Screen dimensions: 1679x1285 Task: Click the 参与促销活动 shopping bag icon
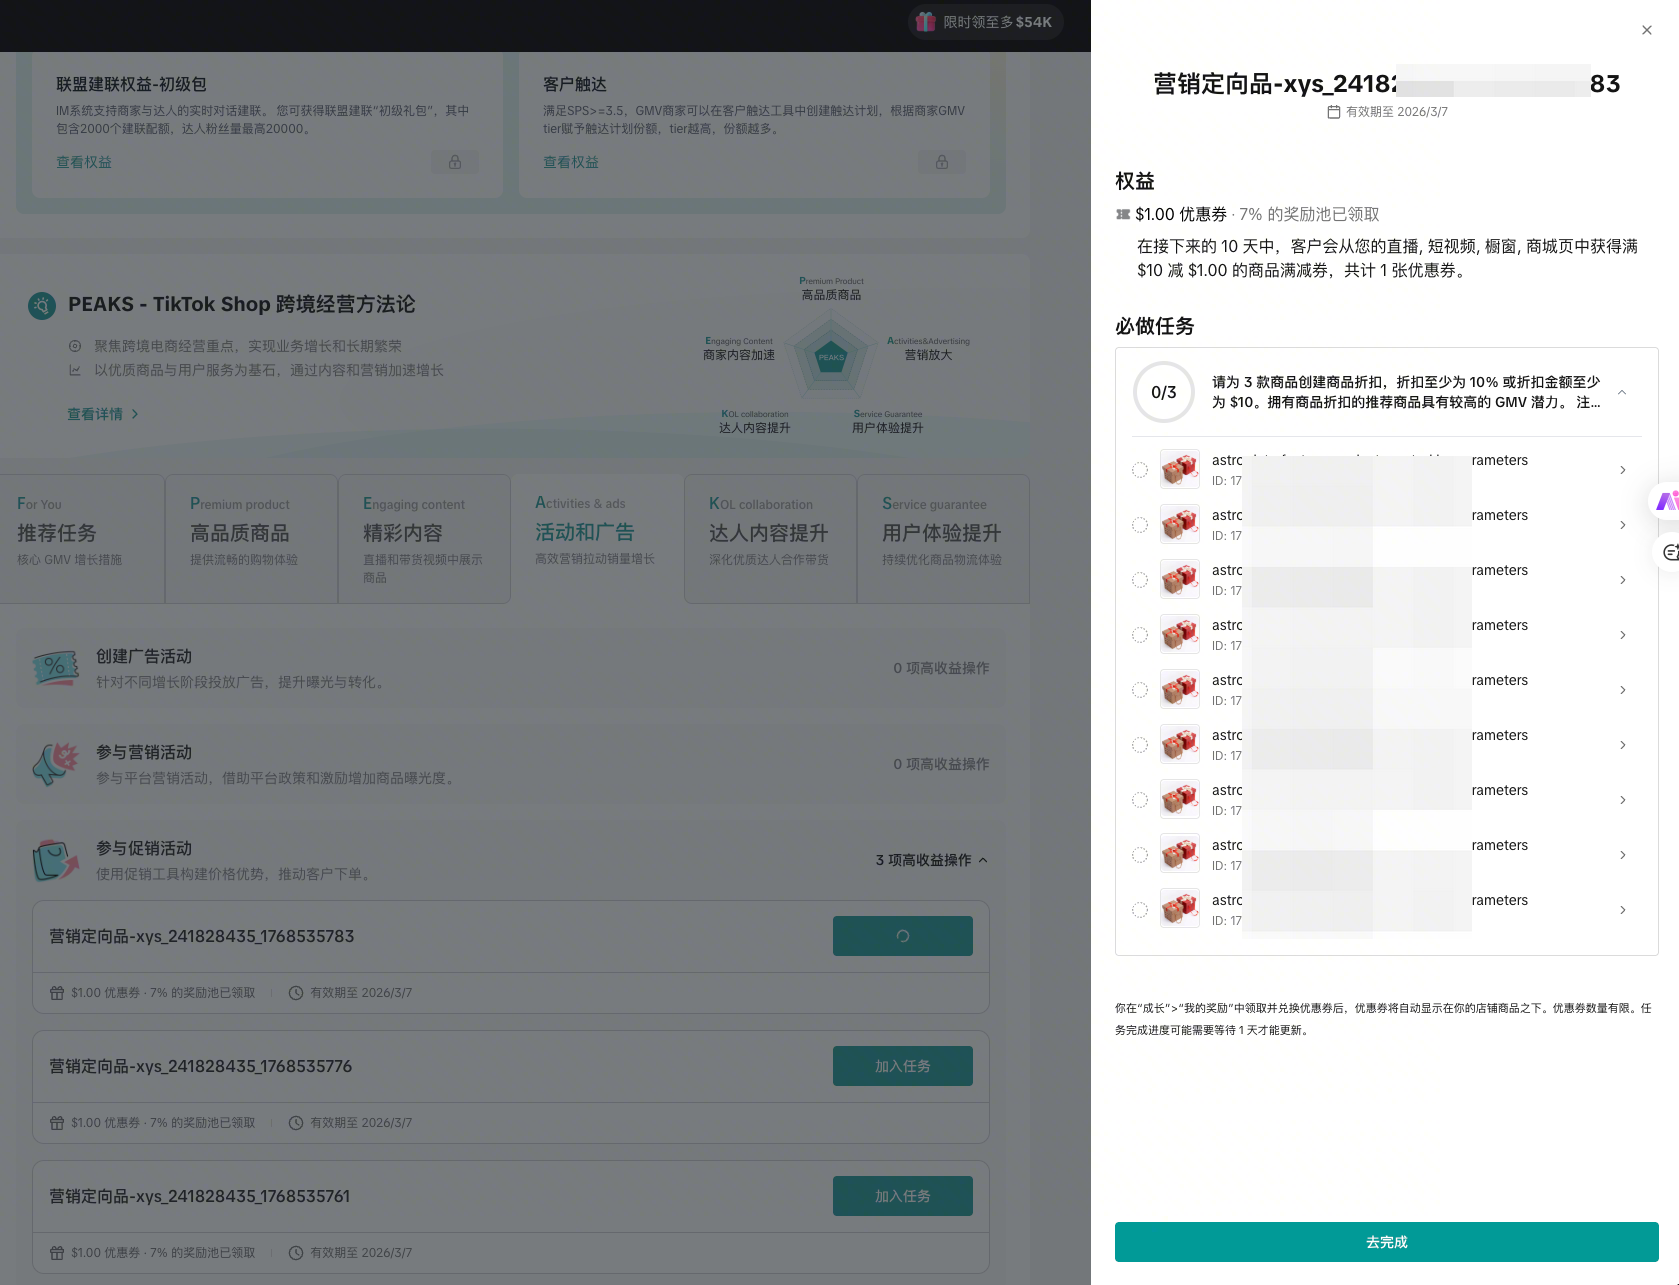[55, 860]
